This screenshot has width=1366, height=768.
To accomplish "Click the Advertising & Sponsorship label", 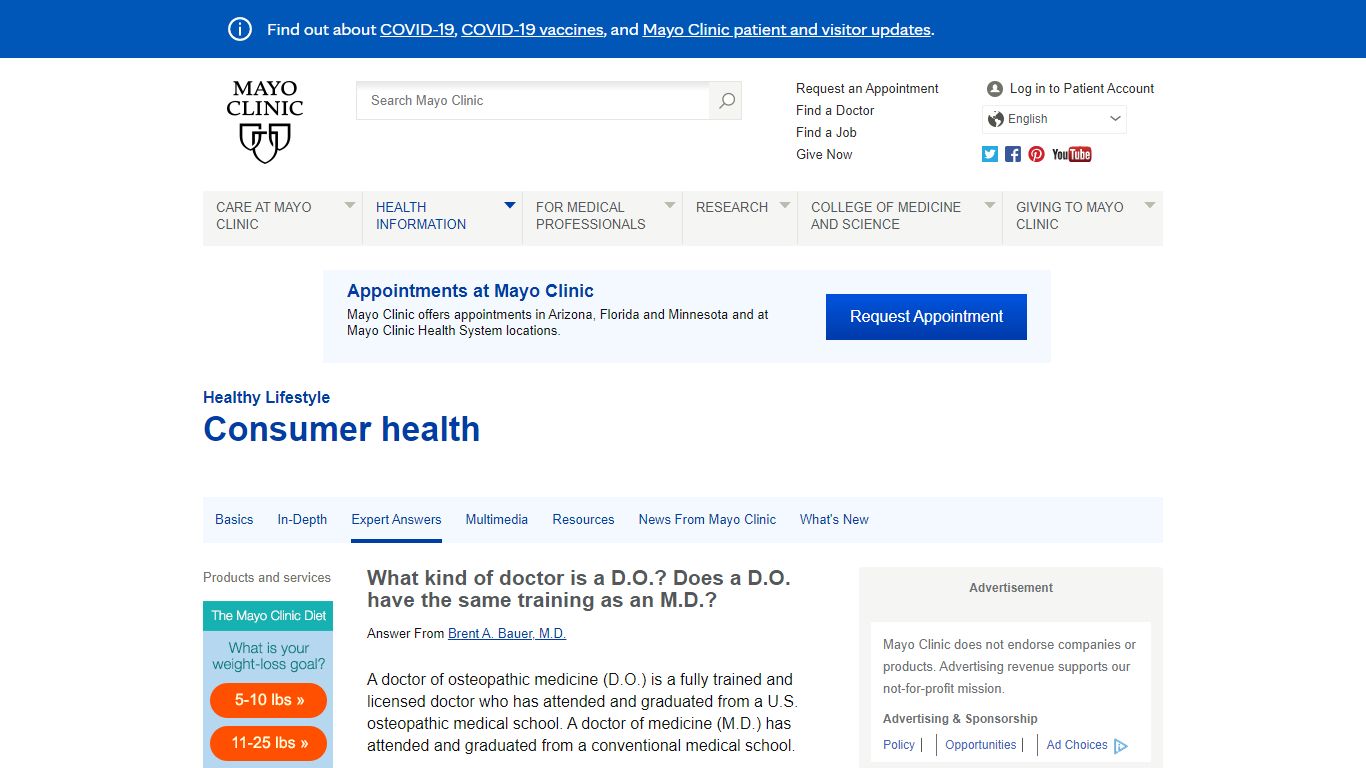I will point(960,718).
